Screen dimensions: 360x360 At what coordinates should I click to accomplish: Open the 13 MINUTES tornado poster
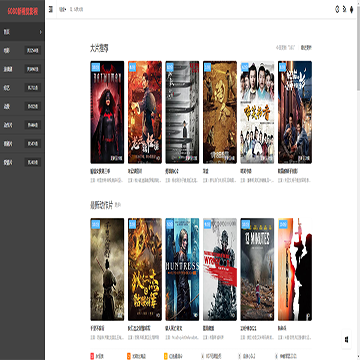coord(257,269)
